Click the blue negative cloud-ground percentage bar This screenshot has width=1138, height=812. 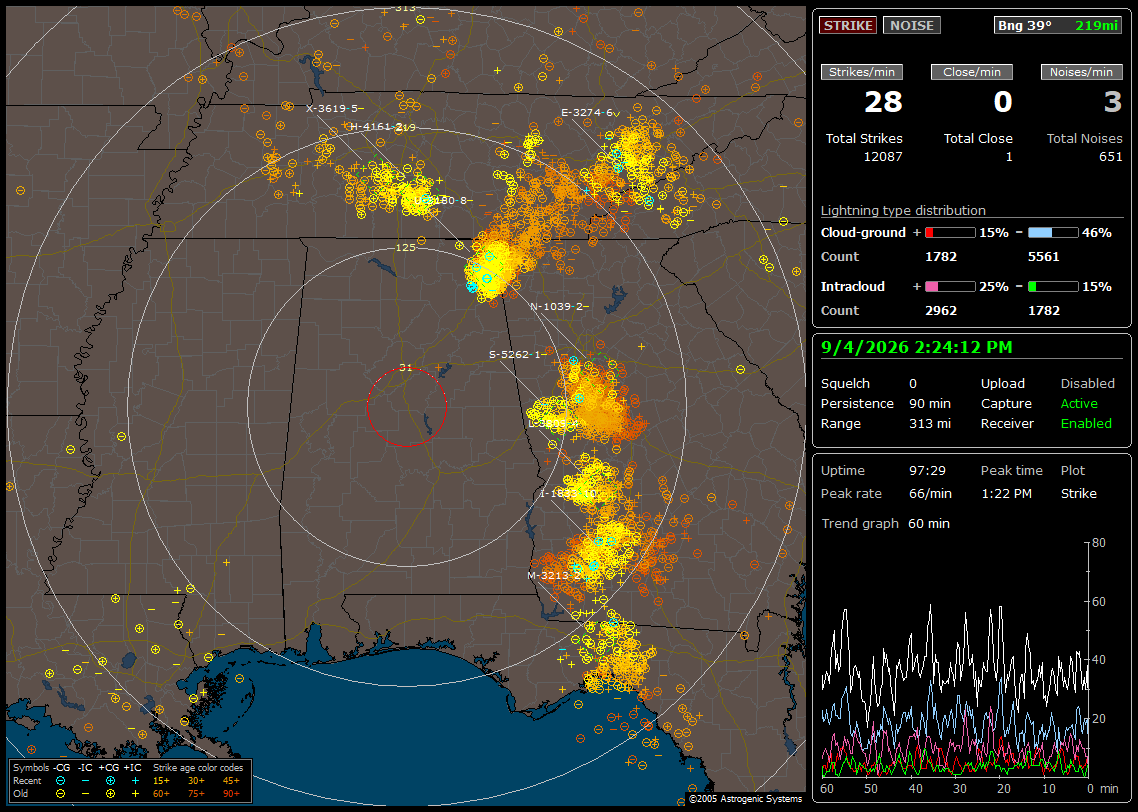[x=1053, y=233]
